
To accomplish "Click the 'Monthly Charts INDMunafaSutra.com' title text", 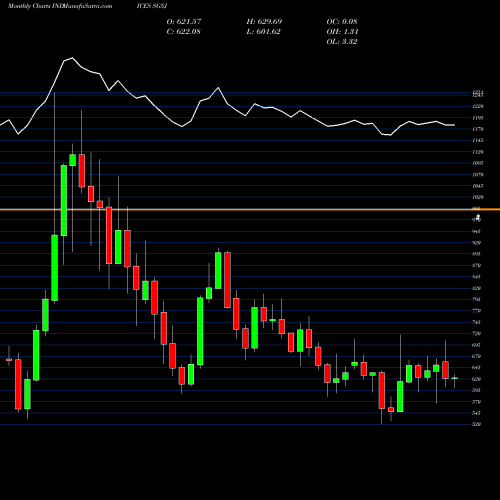I will [60, 6].
